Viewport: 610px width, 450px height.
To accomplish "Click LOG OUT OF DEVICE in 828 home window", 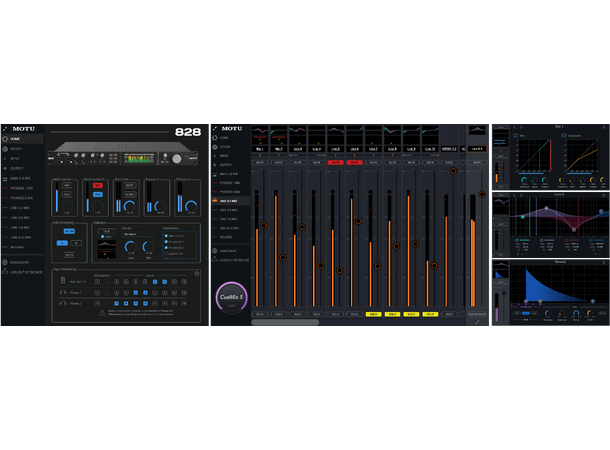I will 26,272.
